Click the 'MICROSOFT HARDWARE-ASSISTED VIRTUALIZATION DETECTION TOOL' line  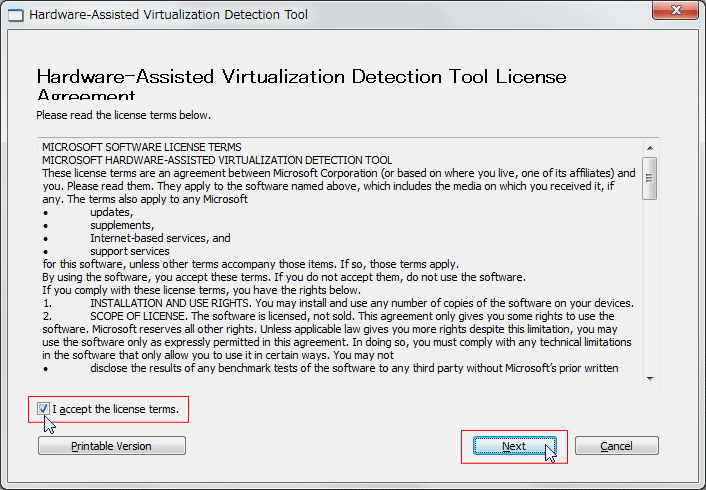click(217, 160)
